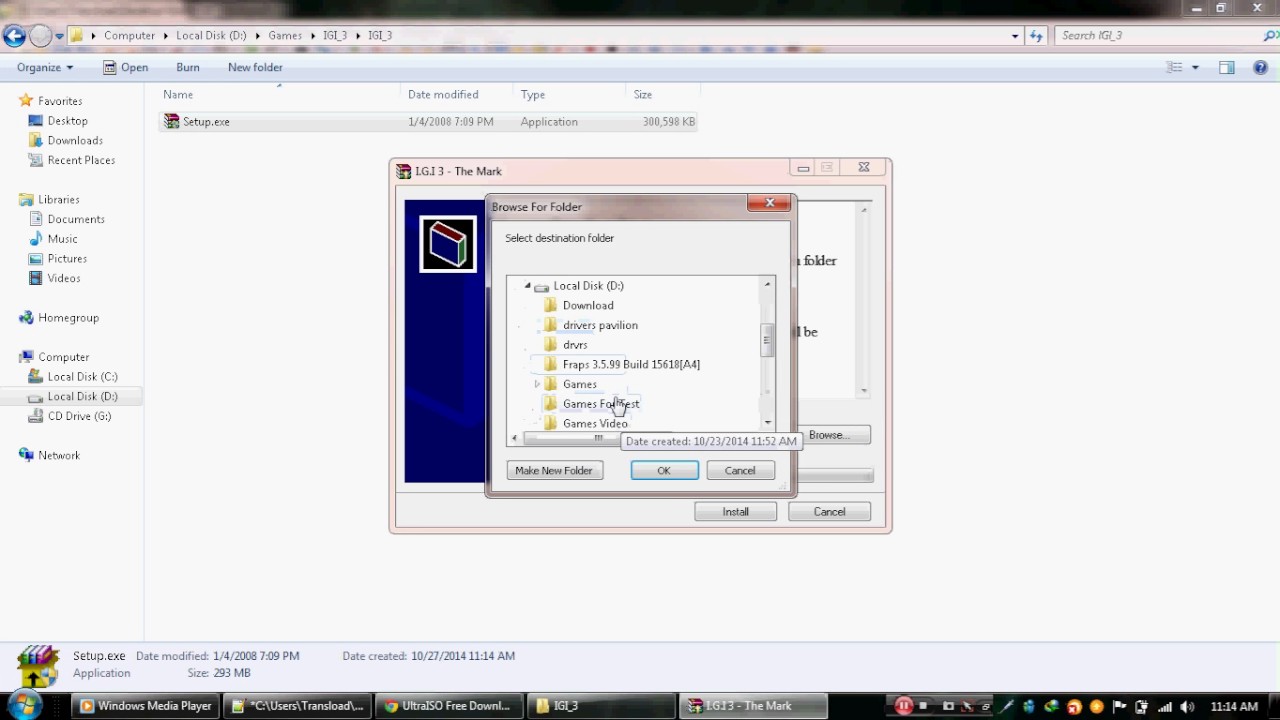
Task: Click the Homegroup icon in sidebar
Action: pyautogui.click(x=26, y=318)
